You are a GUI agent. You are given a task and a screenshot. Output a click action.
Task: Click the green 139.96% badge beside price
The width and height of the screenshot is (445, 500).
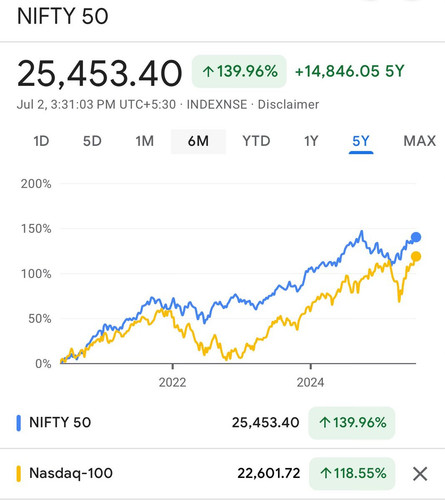tap(239, 71)
